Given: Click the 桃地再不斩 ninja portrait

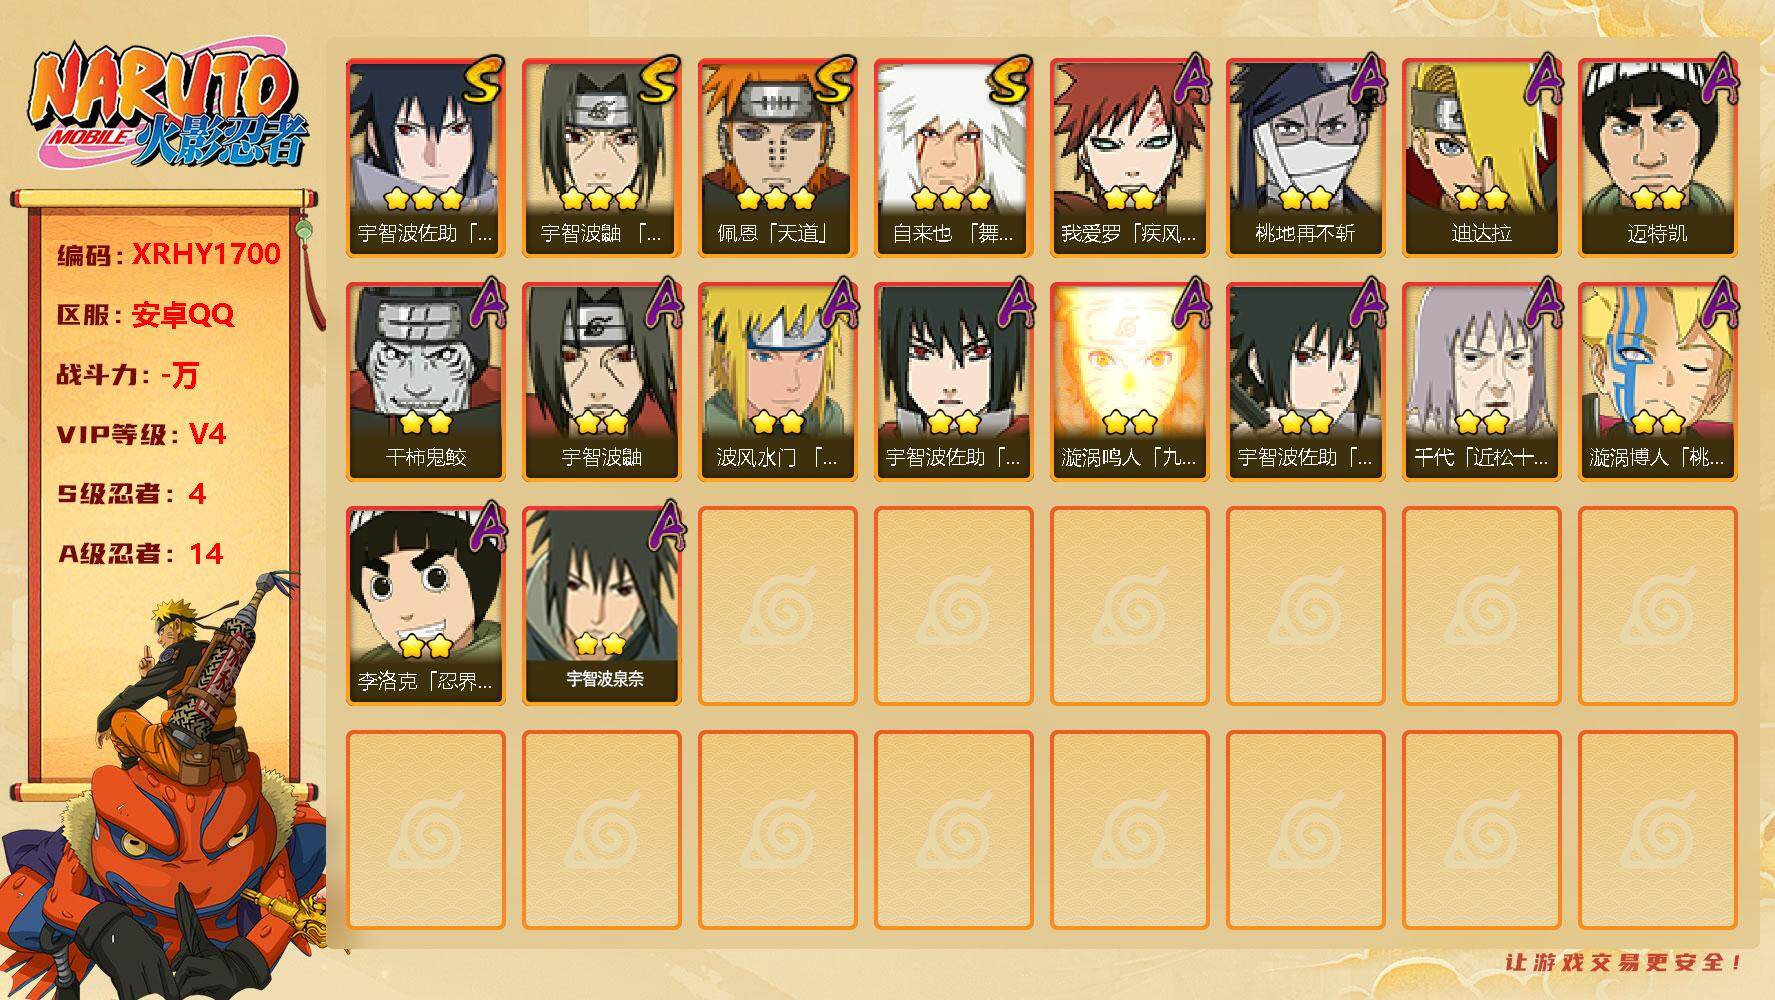Looking at the screenshot, I should pos(1305,157).
